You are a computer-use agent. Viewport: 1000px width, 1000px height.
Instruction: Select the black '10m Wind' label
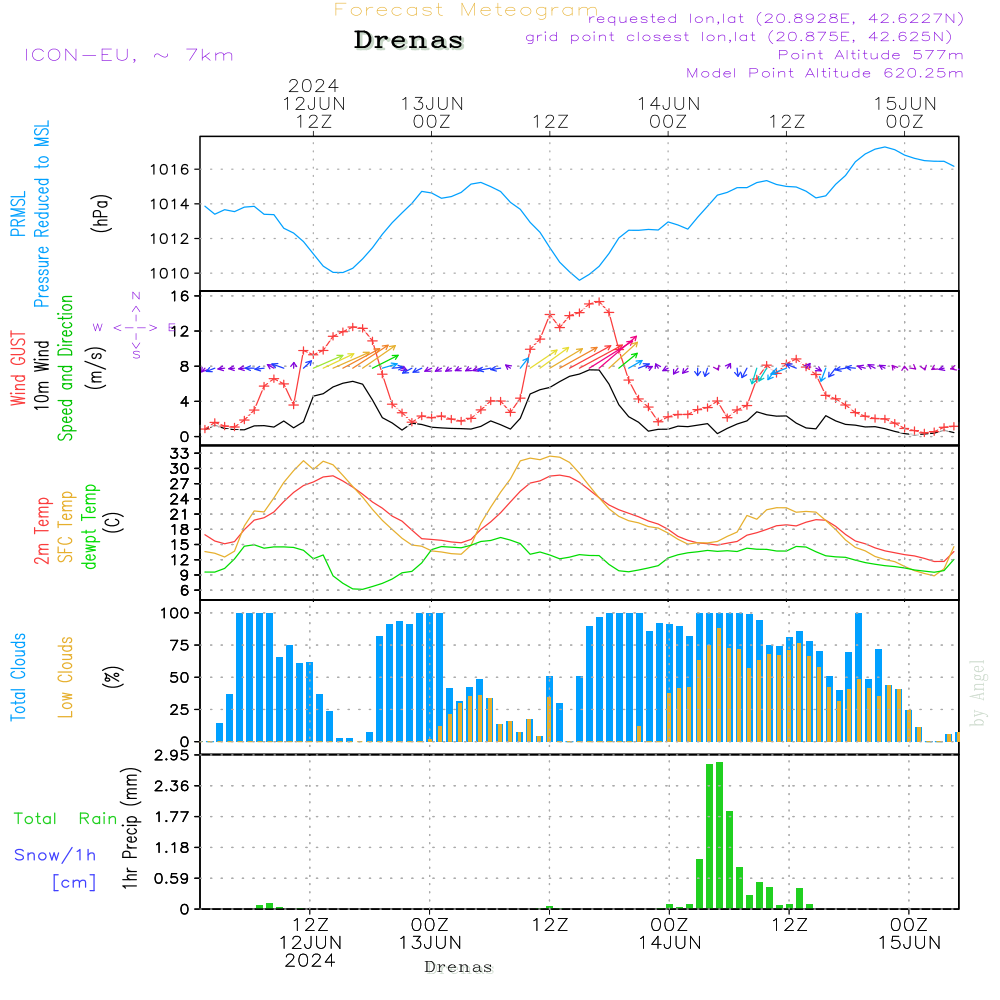tap(41, 374)
